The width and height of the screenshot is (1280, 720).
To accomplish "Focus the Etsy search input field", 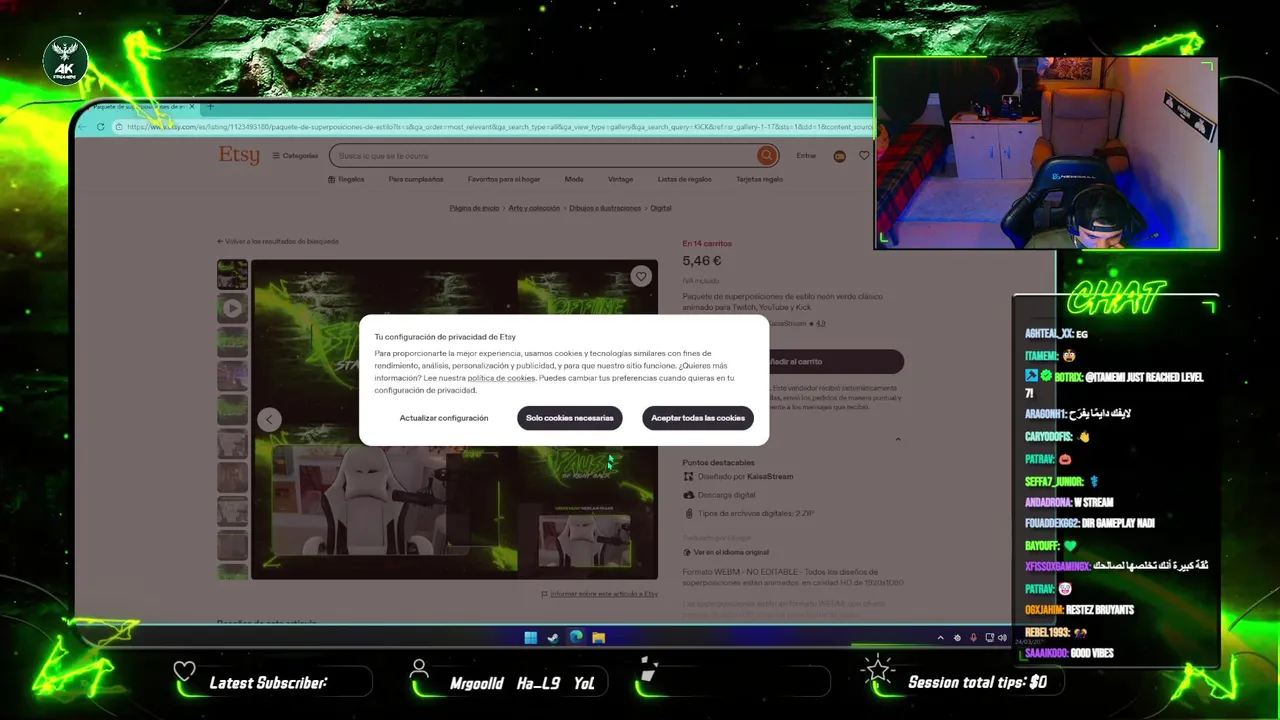I will click(x=546, y=156).
